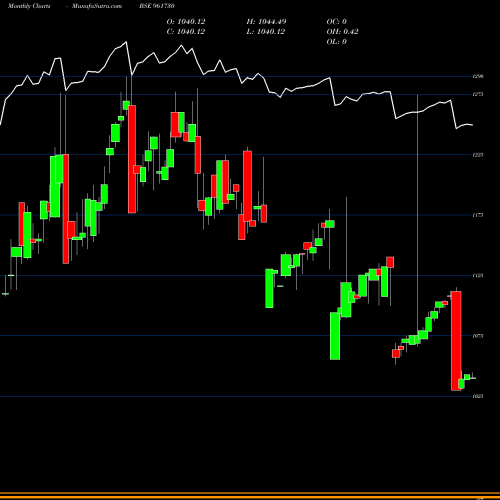Click the 'OC: 0' readout
The width and height of the screenshot is (500, 500).
337,22
